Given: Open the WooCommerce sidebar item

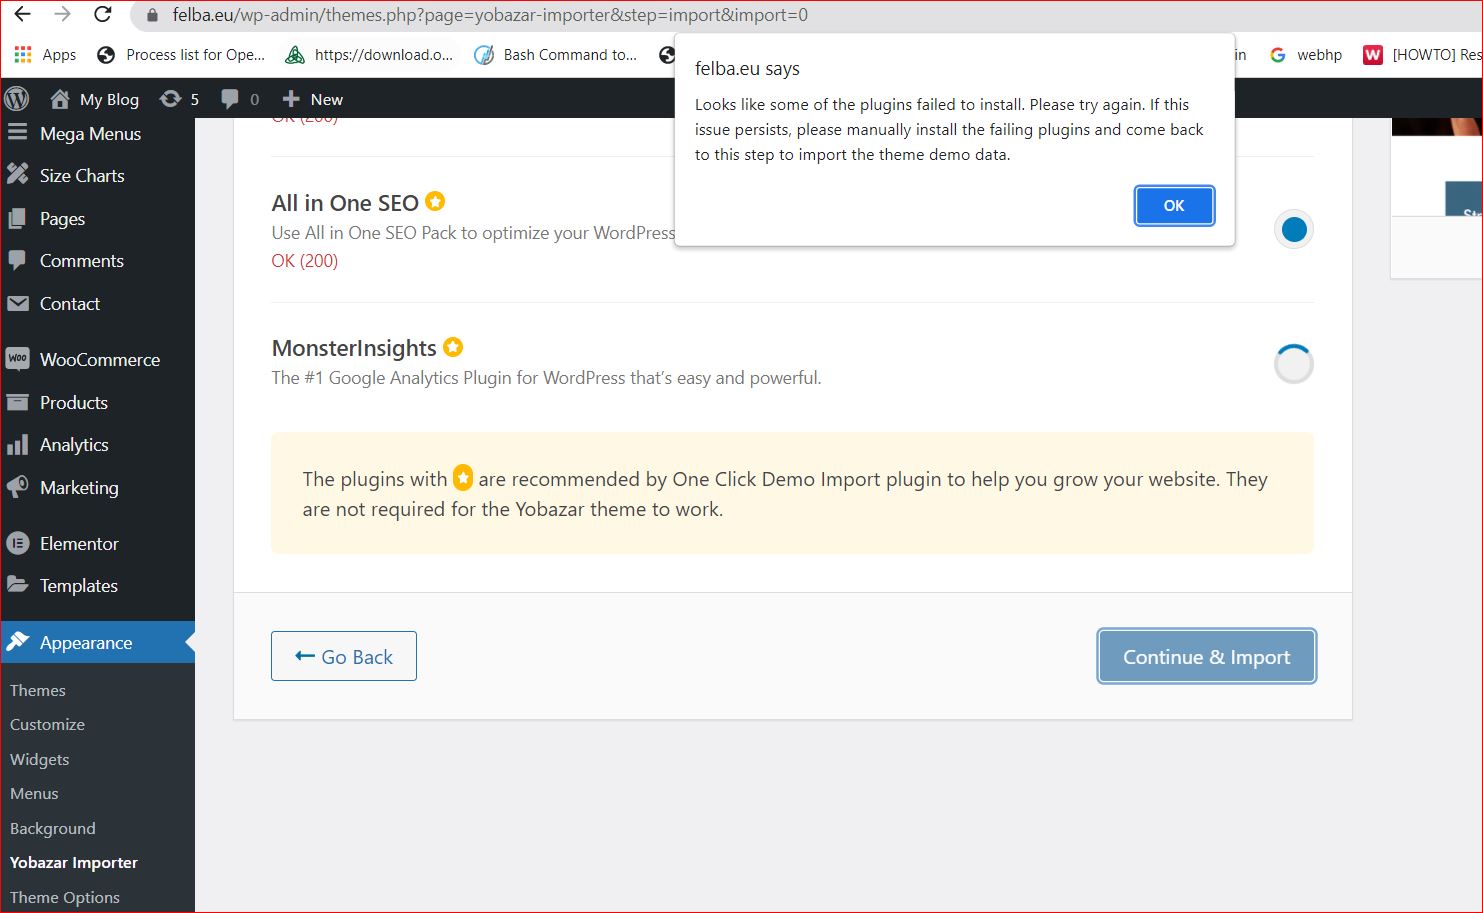Looking at the screenshot, I should click(98, 360).
